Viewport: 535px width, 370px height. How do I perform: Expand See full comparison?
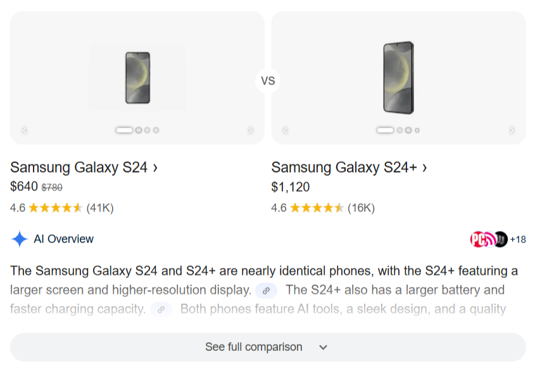(268, 347)
